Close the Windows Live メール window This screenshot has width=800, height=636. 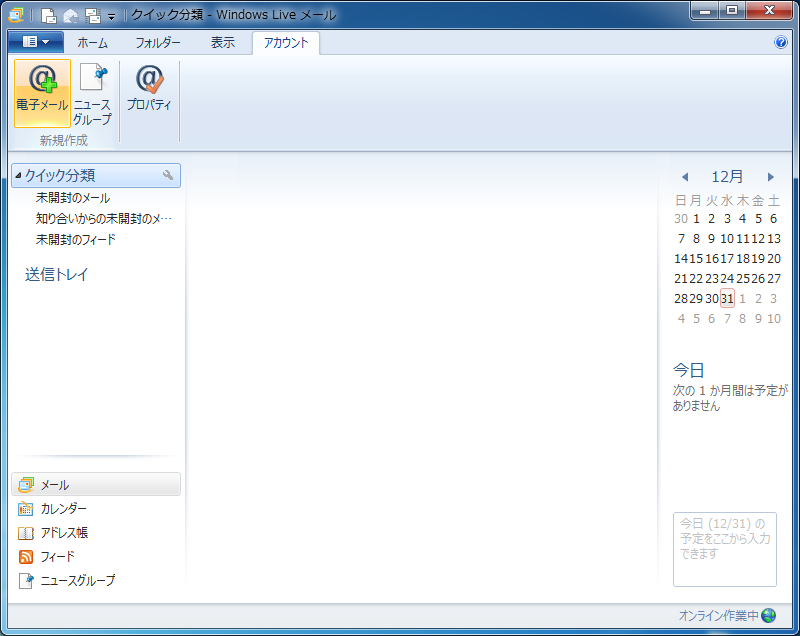[769, 10]
